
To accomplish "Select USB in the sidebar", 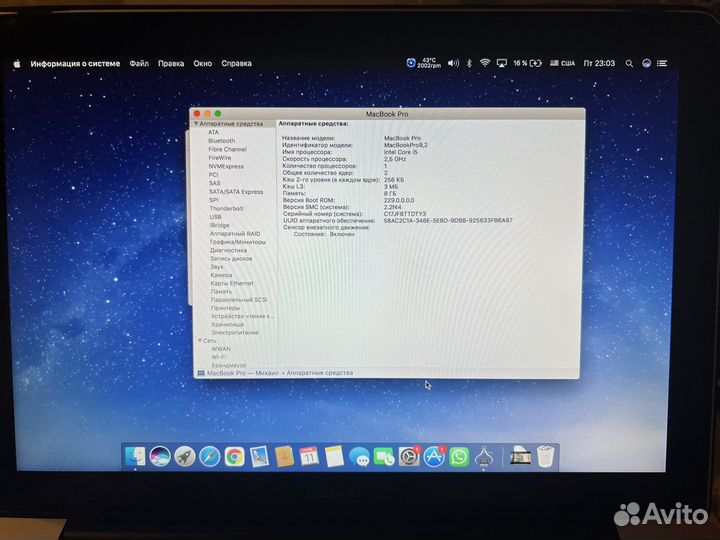I will coord(215,217).
